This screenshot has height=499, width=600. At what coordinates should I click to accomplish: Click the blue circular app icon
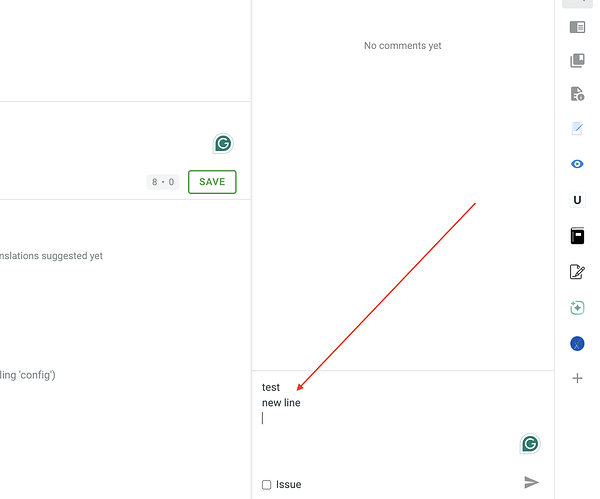tap(577, 343)
